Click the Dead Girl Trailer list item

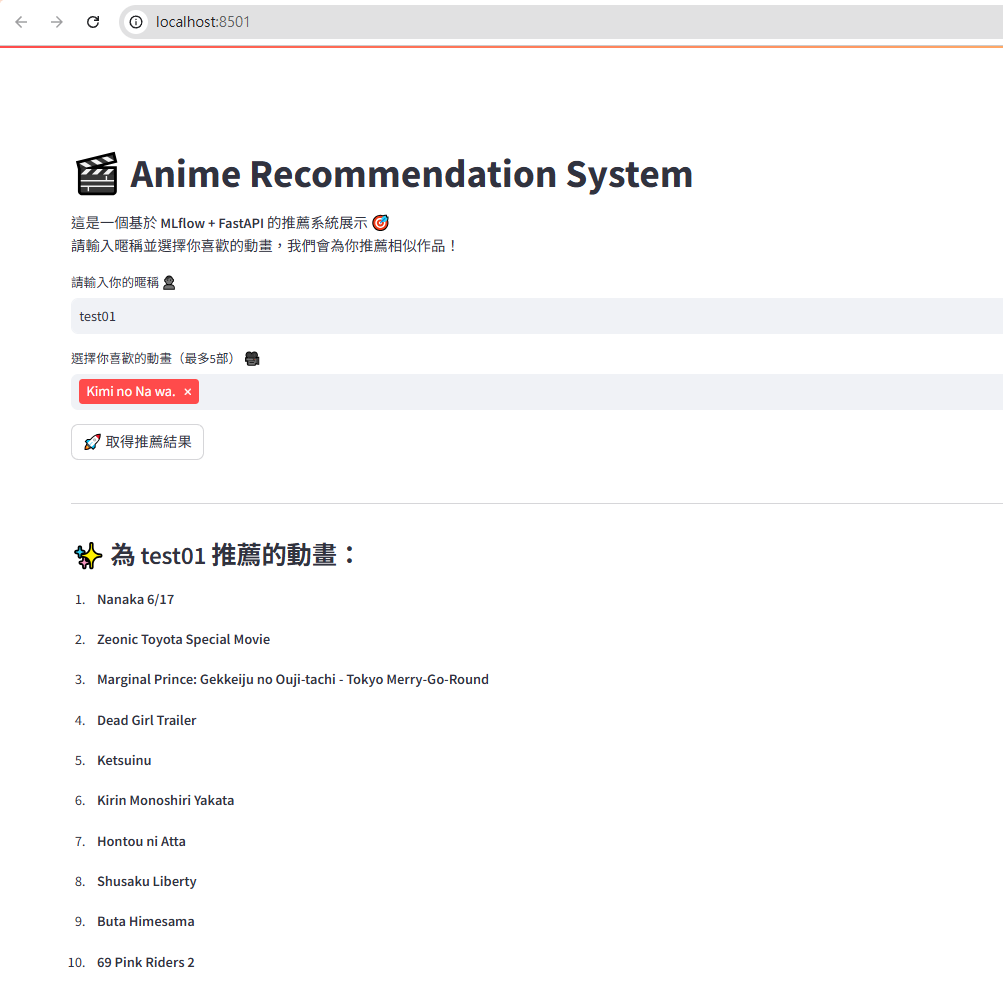click(x=146, y=720)
